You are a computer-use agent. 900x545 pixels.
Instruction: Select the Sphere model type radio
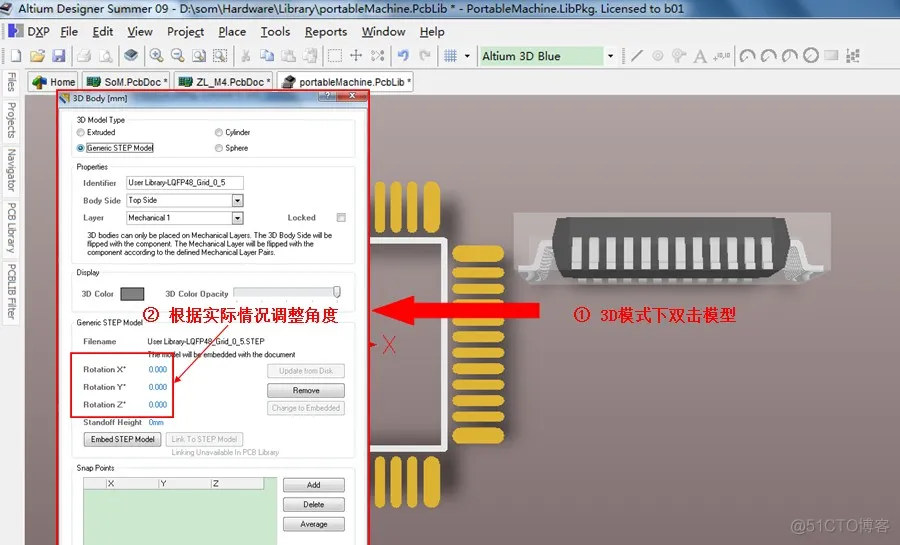219,148
